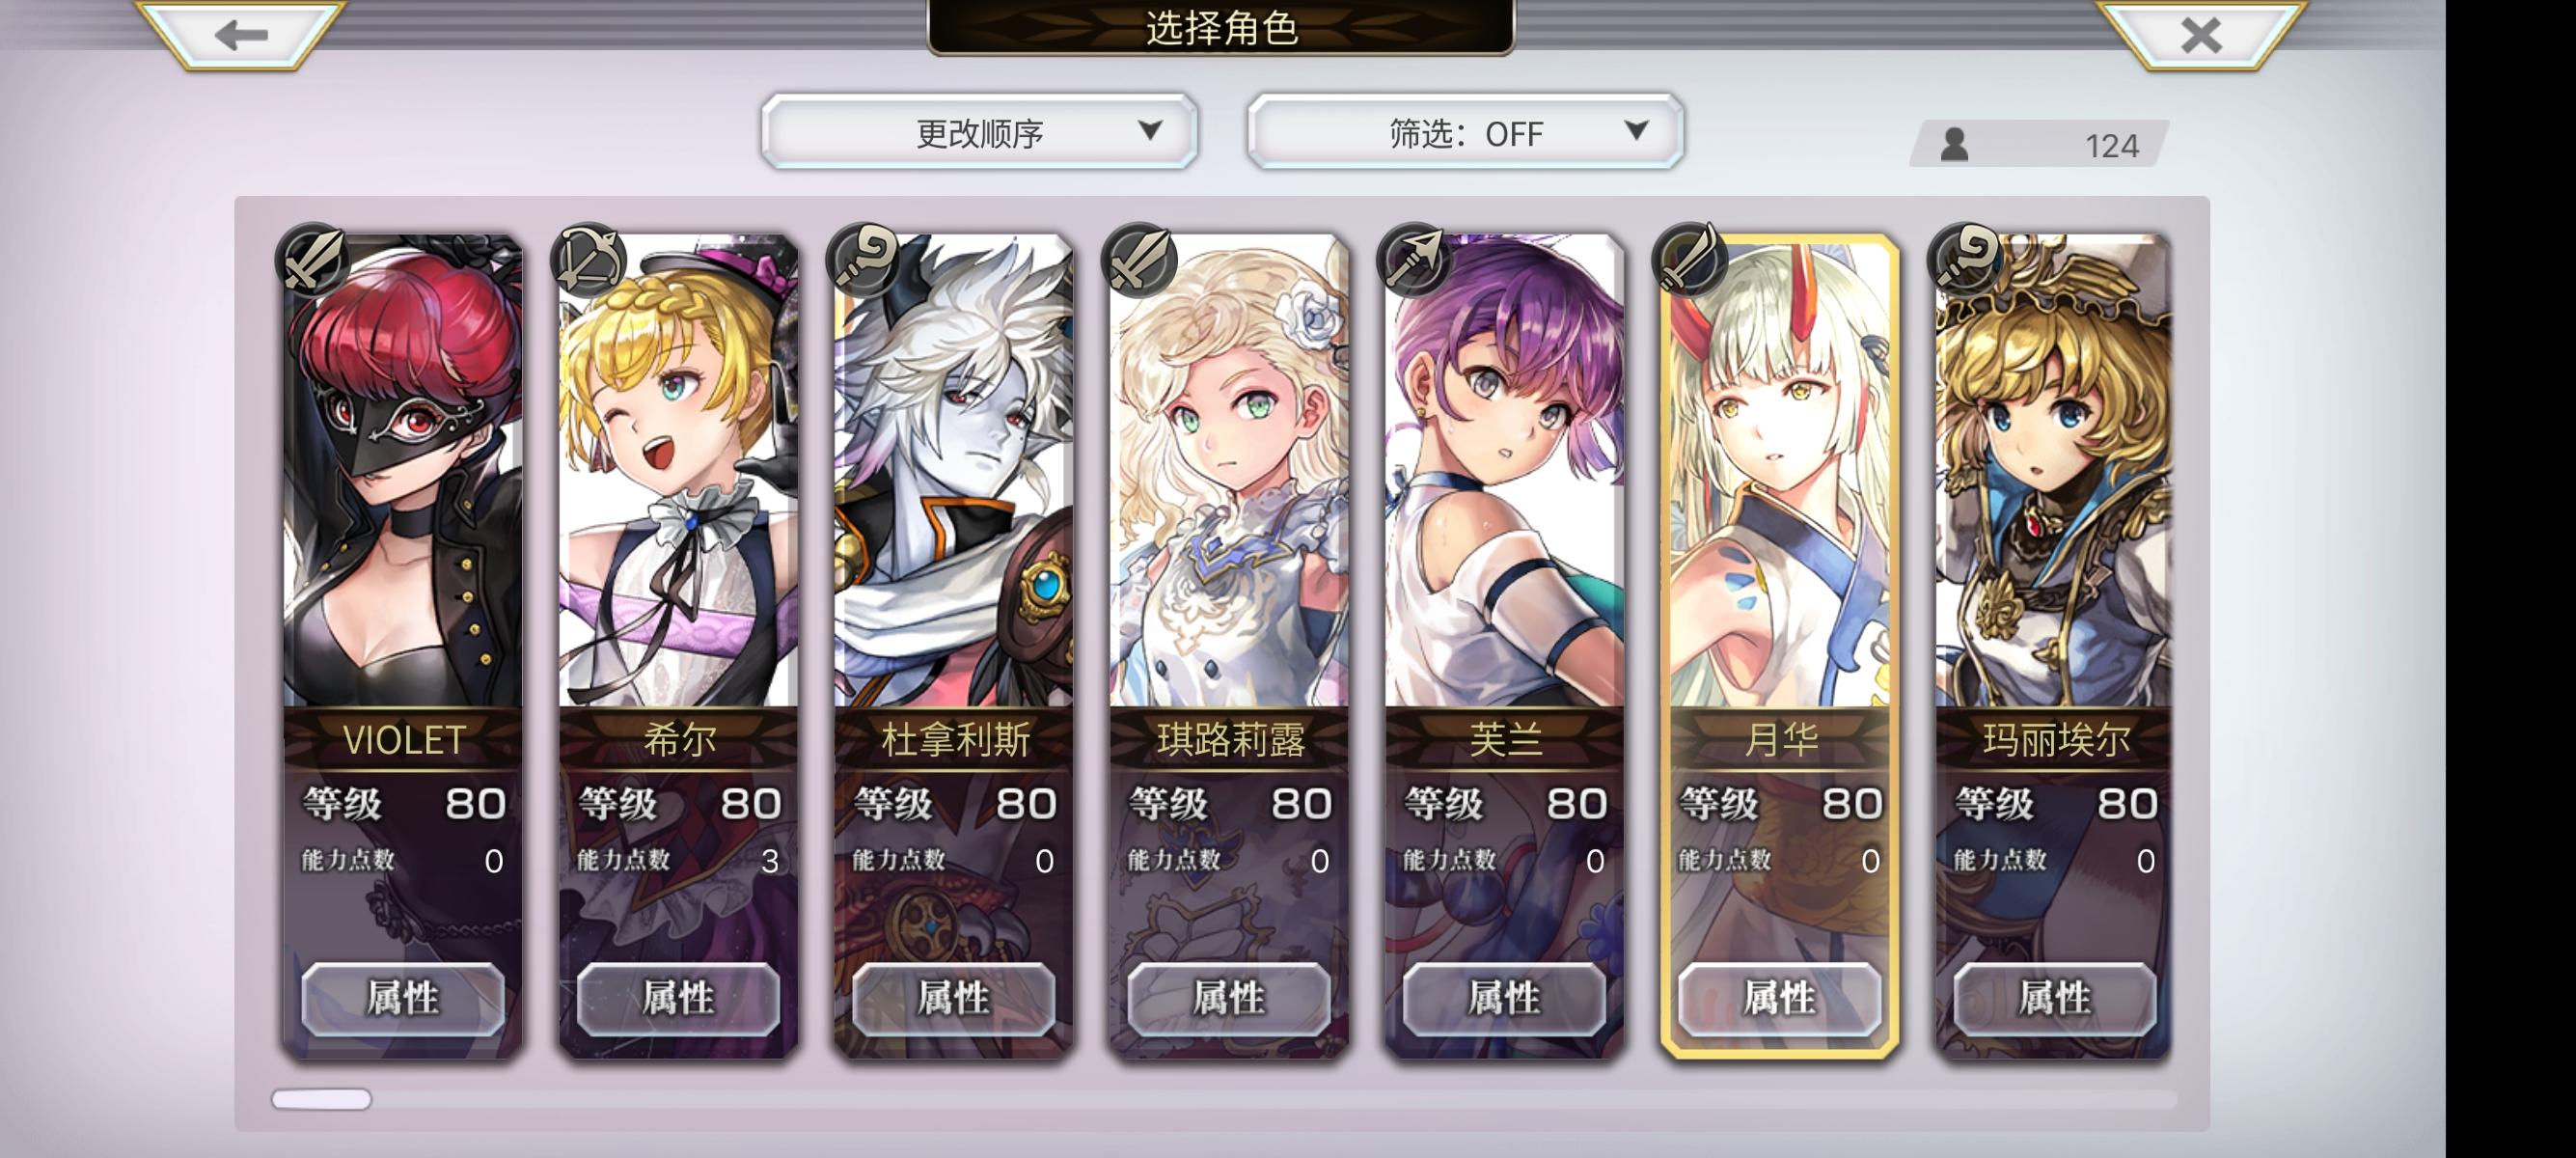Expand the 筛选：OFF filter dropdown

coord(1465,132)
